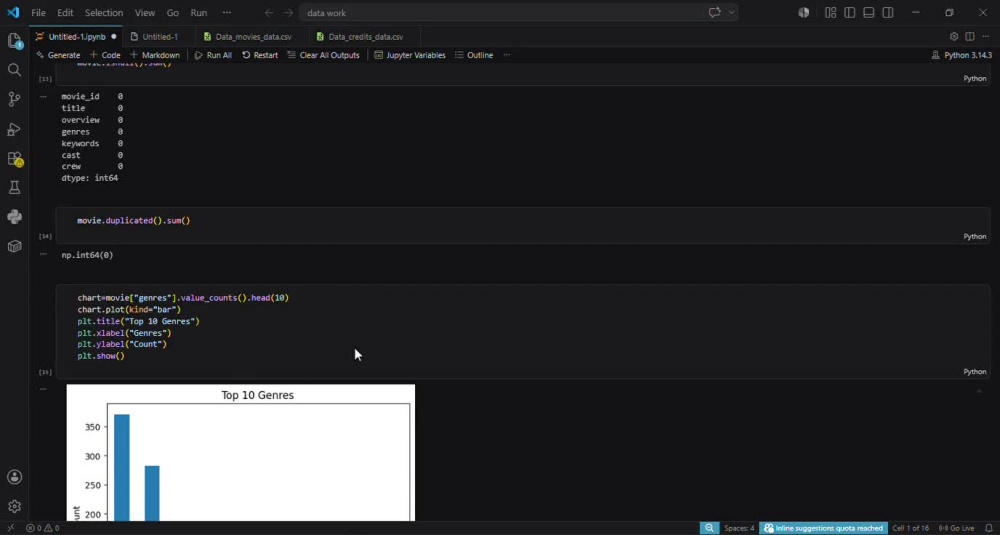
Task: Click the Copilot status icon in title bar
Action: coord(804,13)
